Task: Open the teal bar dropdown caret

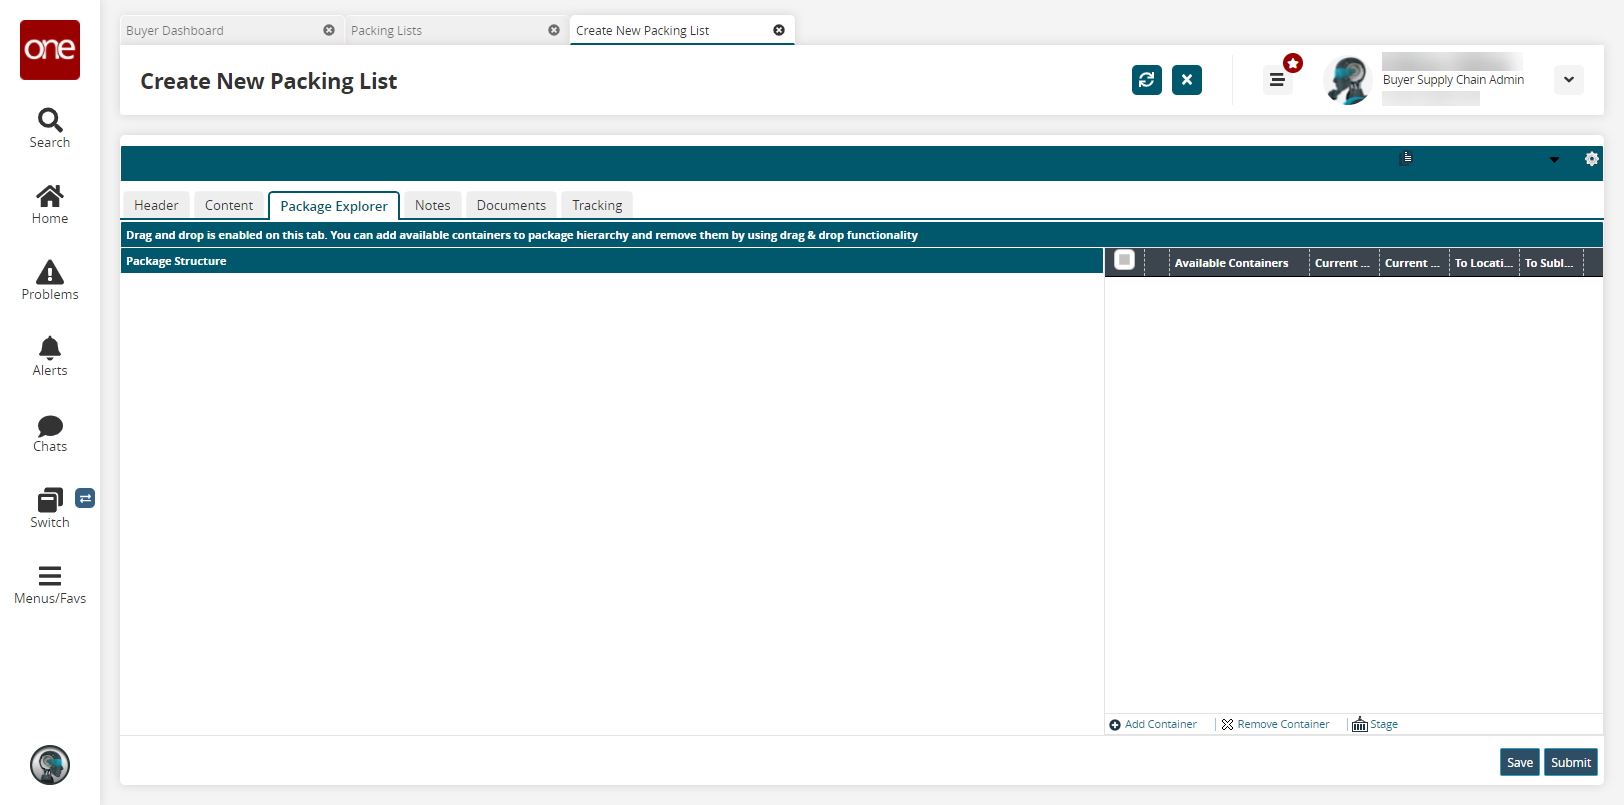Action: coord(1554,160)
